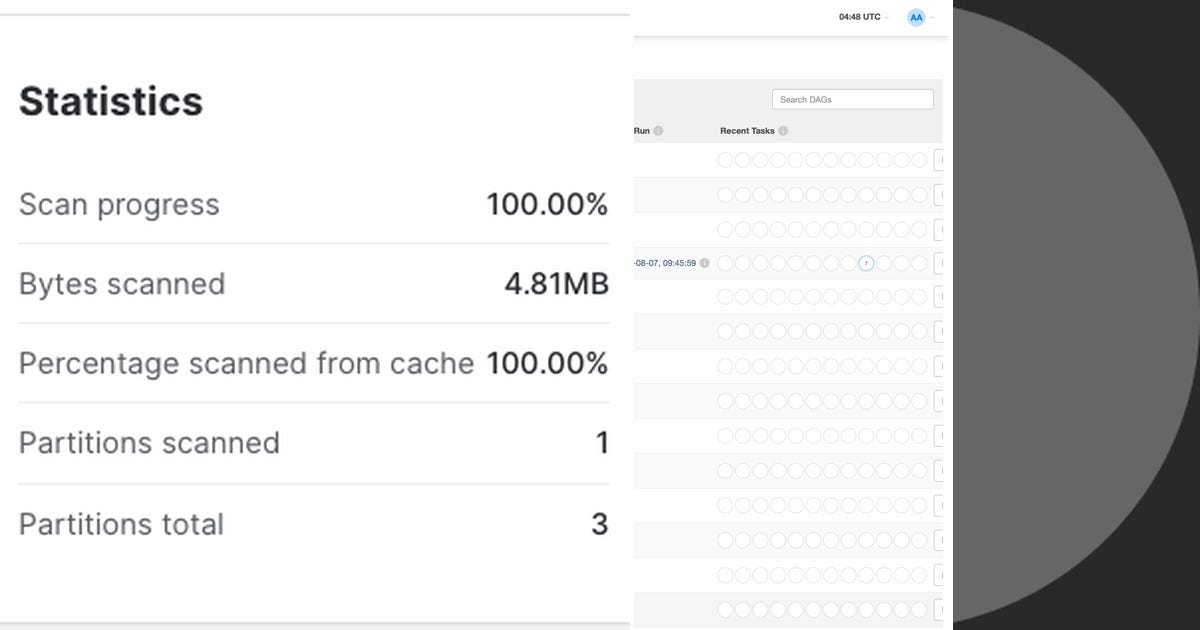Select the blue-outlined recent task circle

click(866, 263)
